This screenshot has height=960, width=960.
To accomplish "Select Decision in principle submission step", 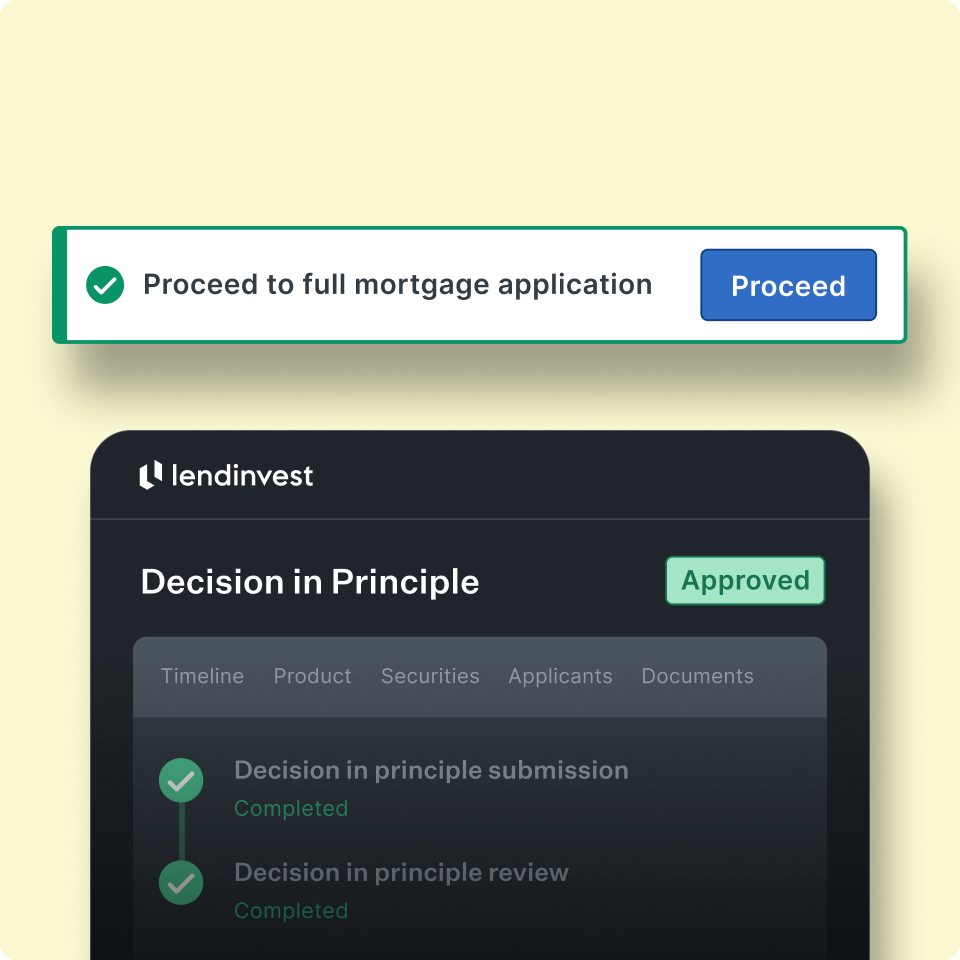I will 431,771.
